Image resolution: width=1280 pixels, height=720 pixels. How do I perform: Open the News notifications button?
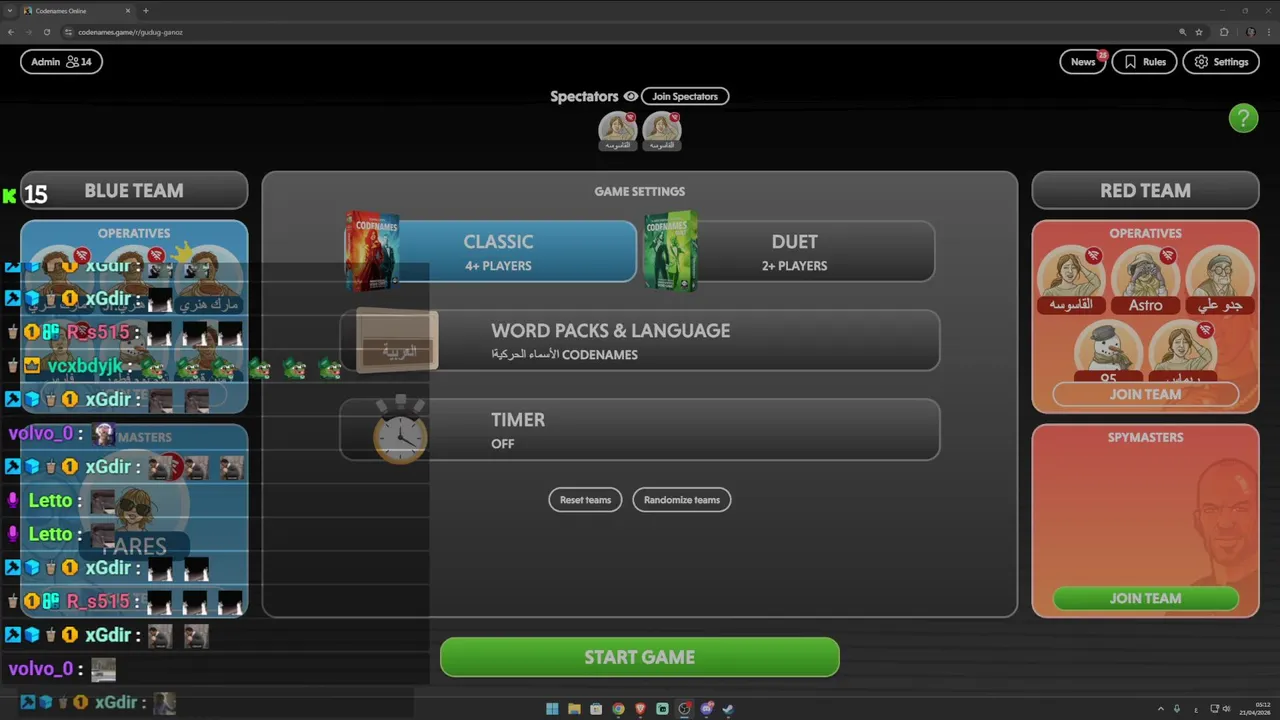point(1083,62)
